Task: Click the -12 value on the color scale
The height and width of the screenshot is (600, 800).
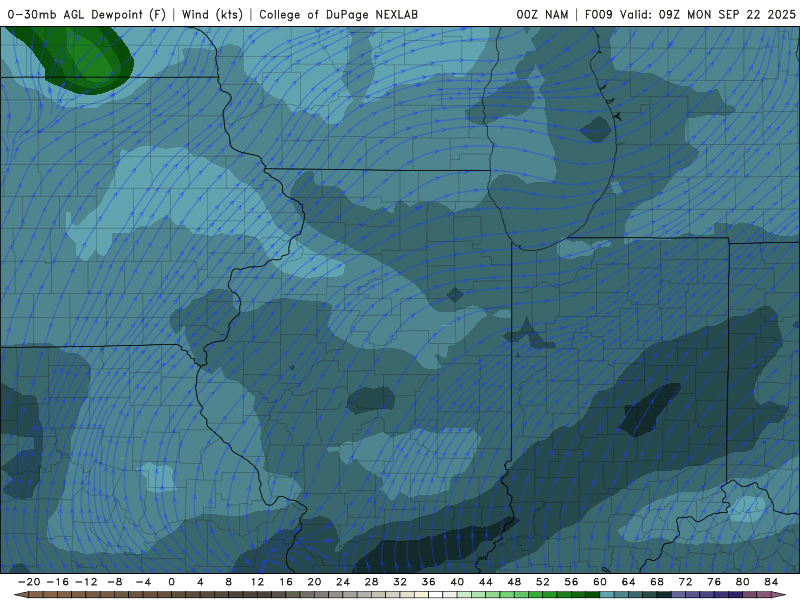Action: click(x=86, y=582)
